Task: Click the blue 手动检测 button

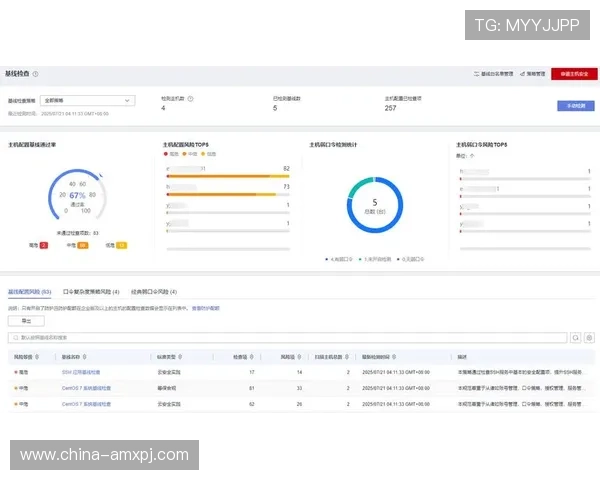Action: pos(574,105)
